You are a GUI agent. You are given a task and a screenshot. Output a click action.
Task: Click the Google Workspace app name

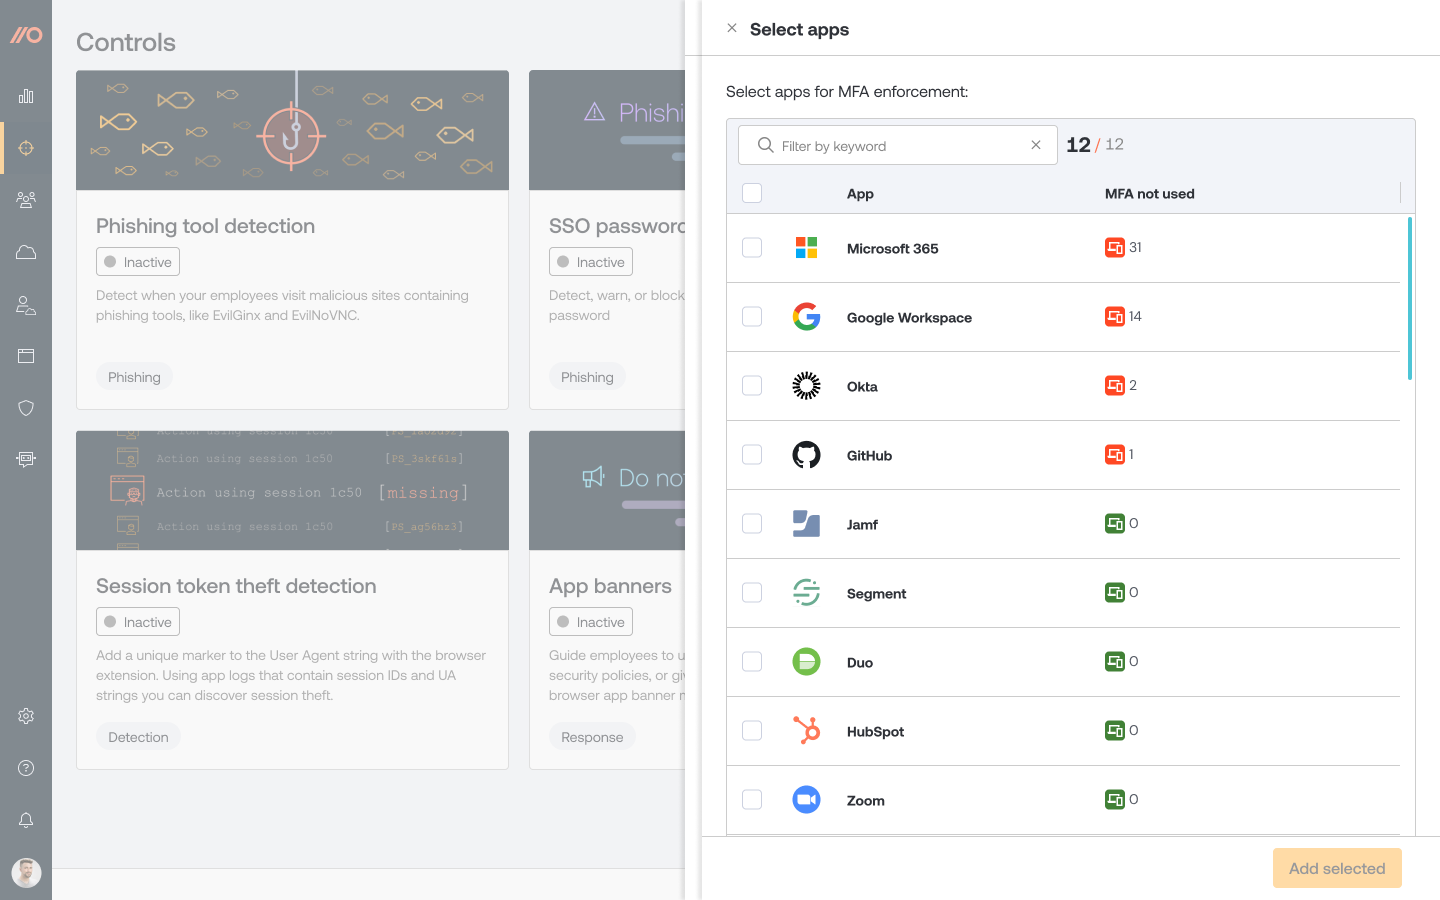click(x=909, y=318)
